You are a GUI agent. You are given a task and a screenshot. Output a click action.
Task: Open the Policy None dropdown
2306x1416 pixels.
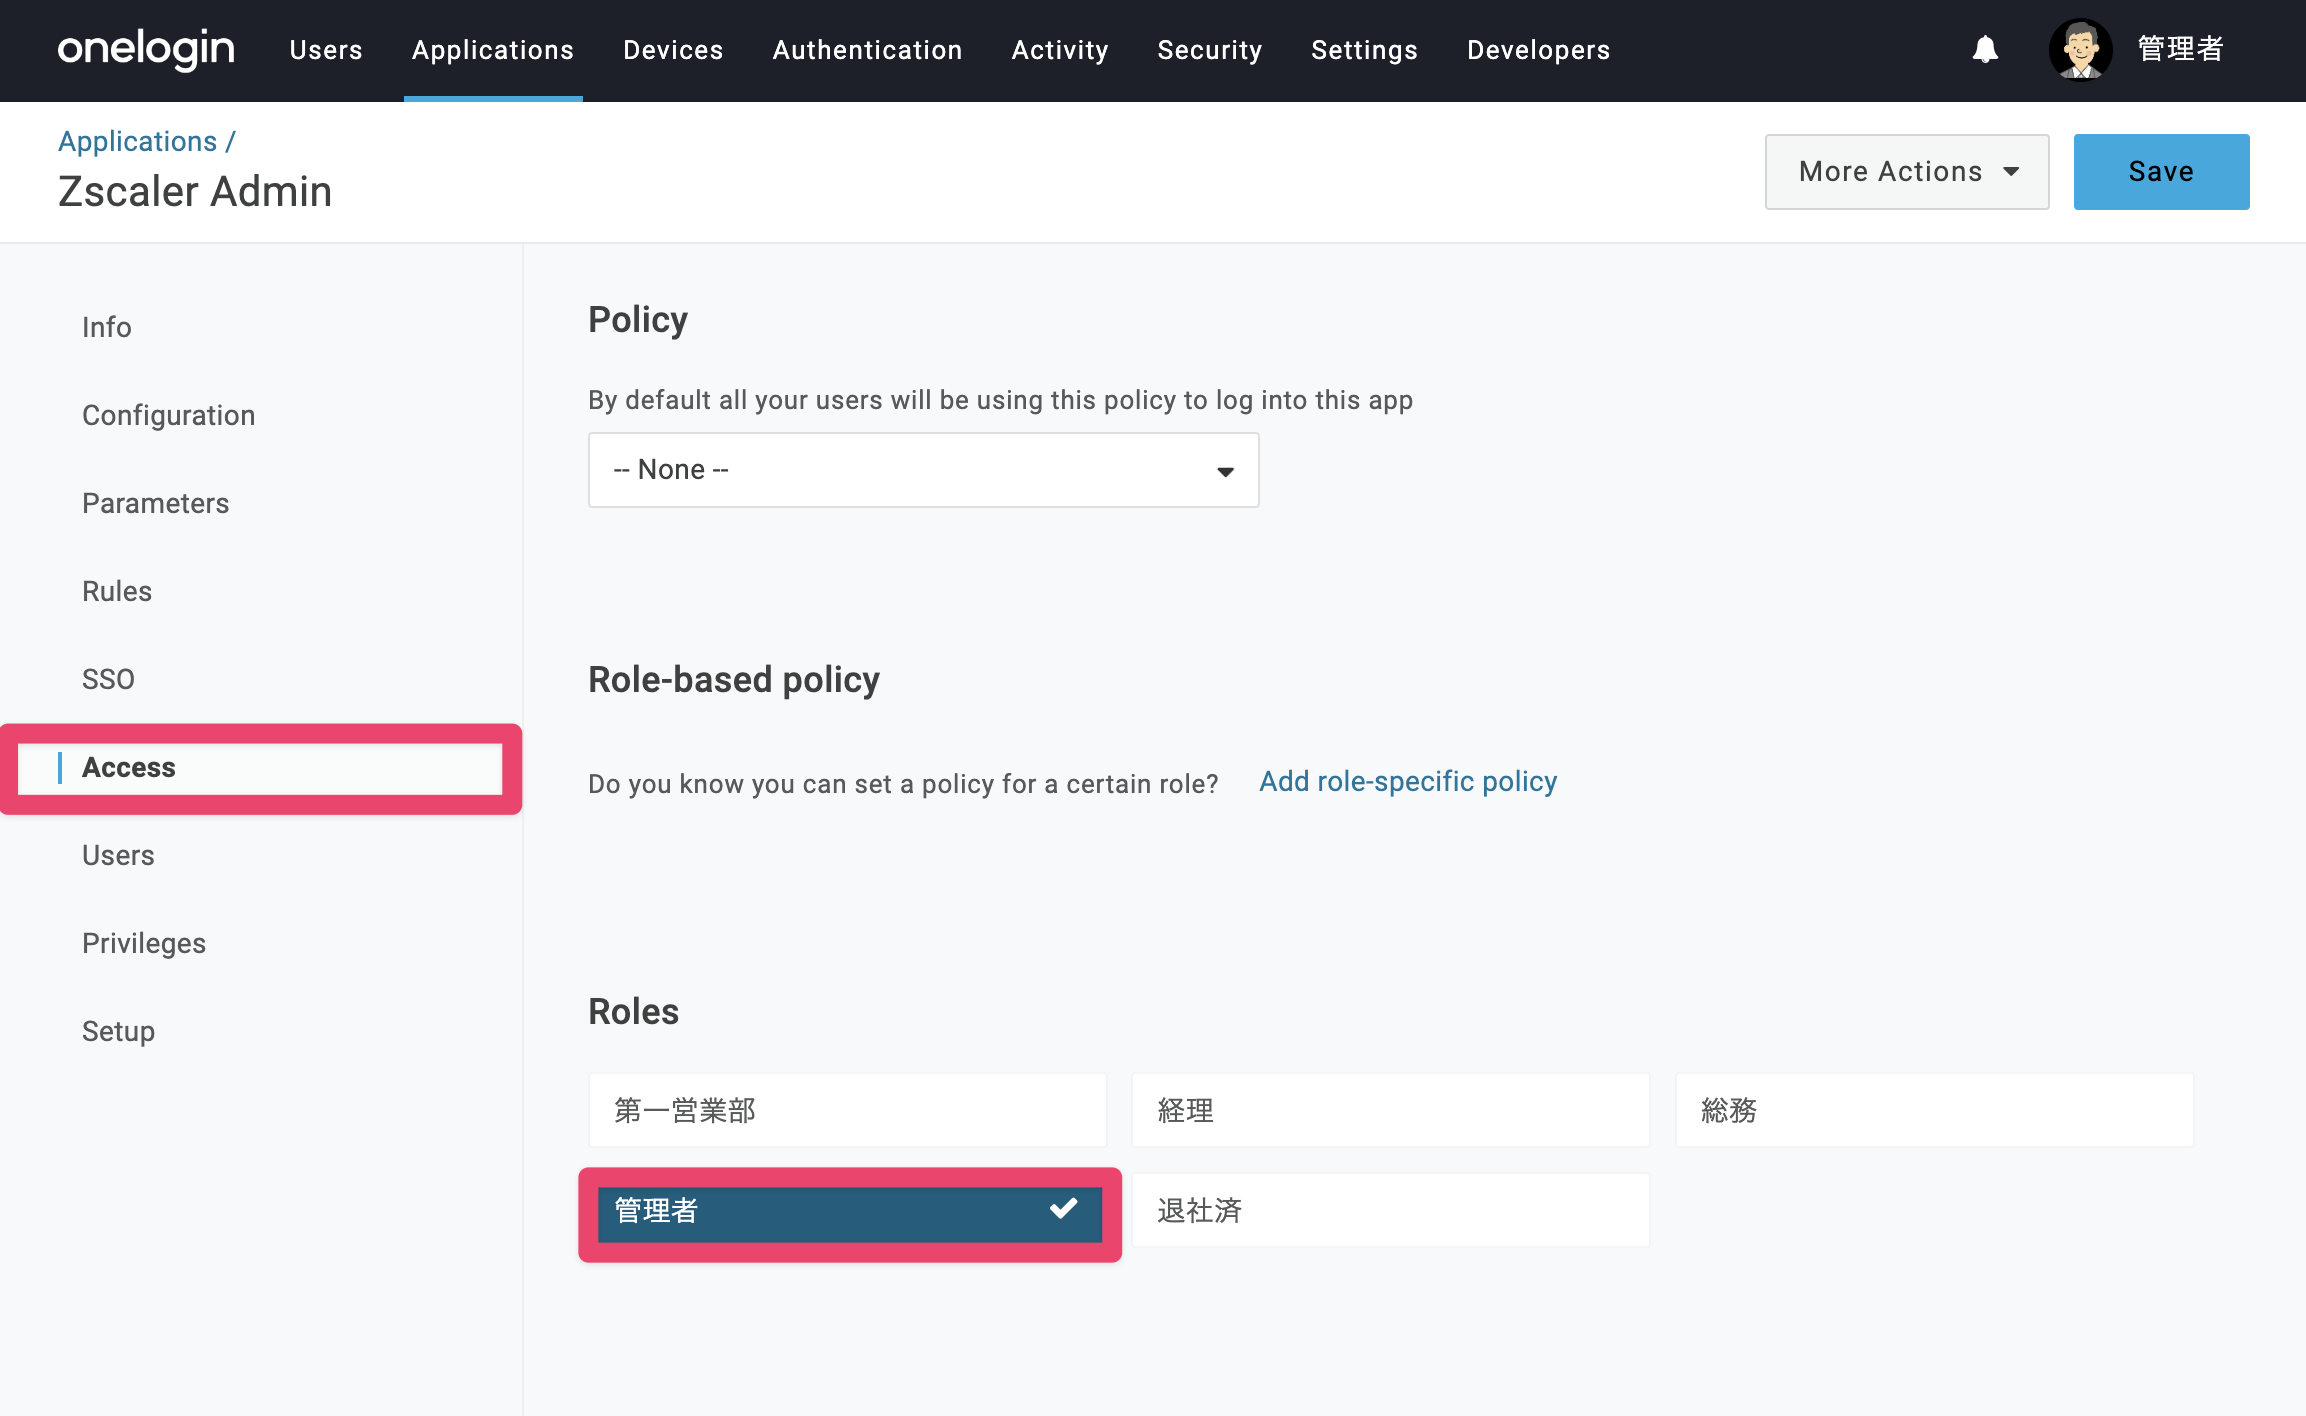923,470
